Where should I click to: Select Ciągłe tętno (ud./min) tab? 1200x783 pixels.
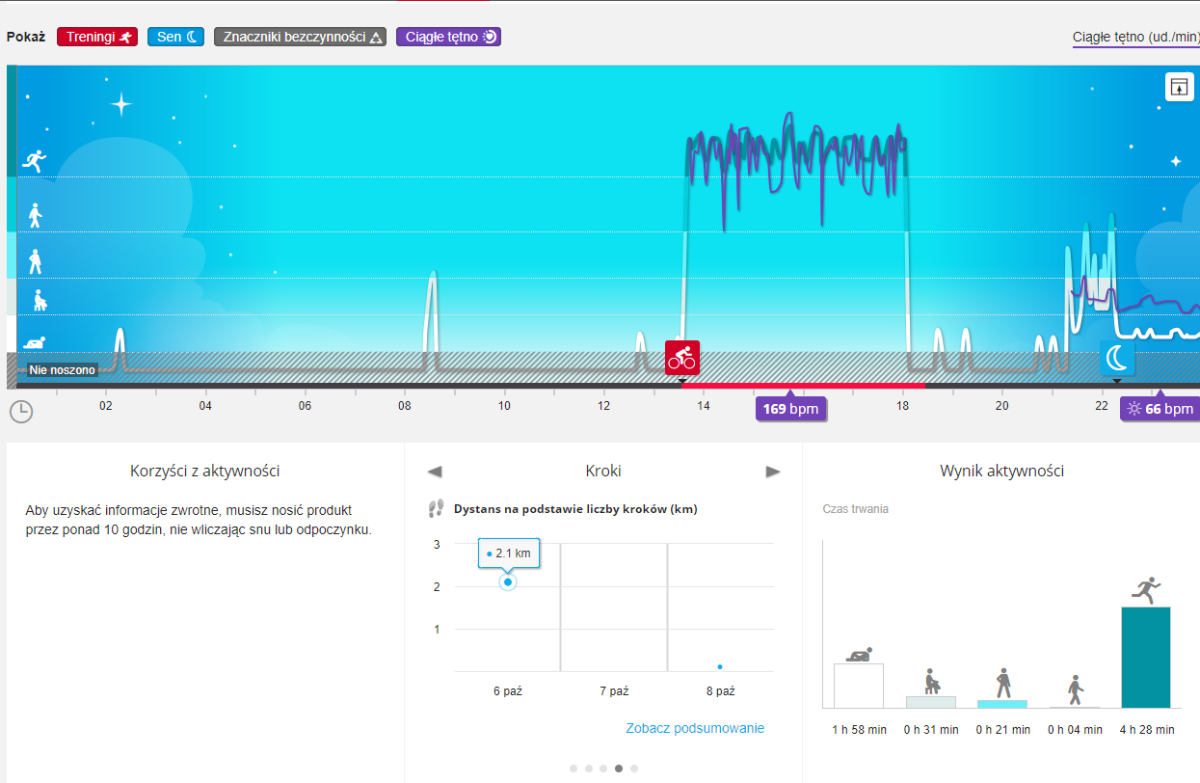pyautogui.click(x=1134, y=38)
